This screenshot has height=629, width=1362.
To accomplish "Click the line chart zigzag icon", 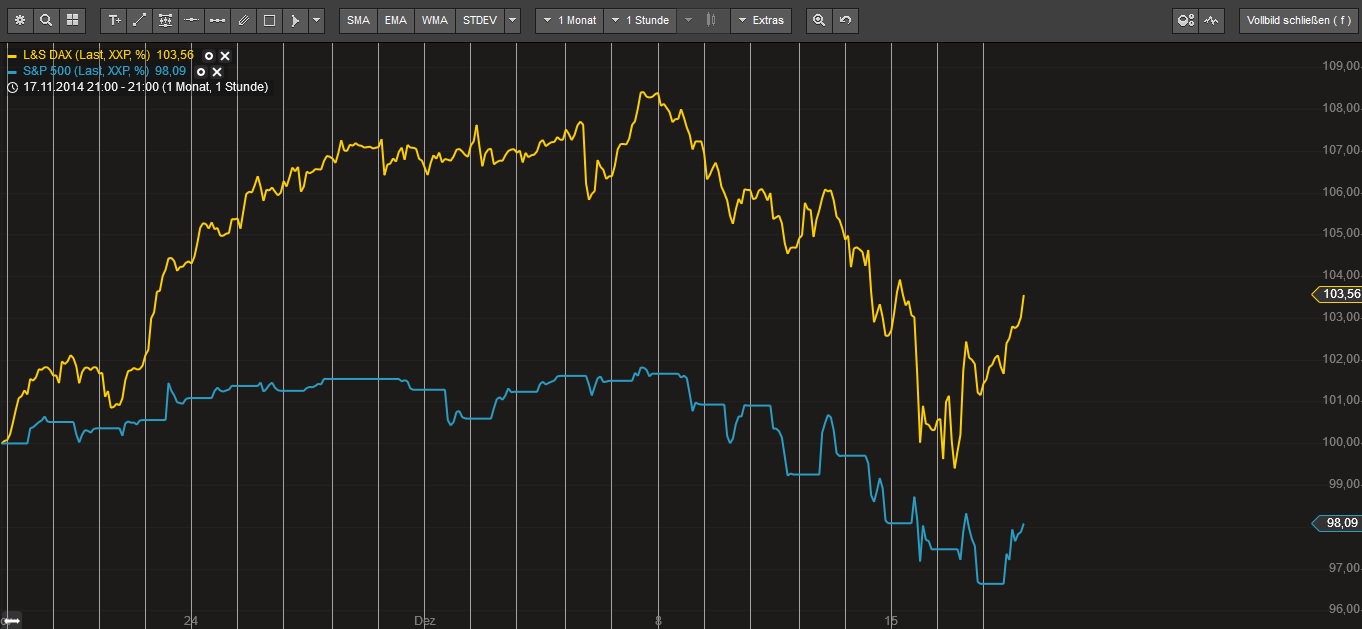I will point(1212,20).
